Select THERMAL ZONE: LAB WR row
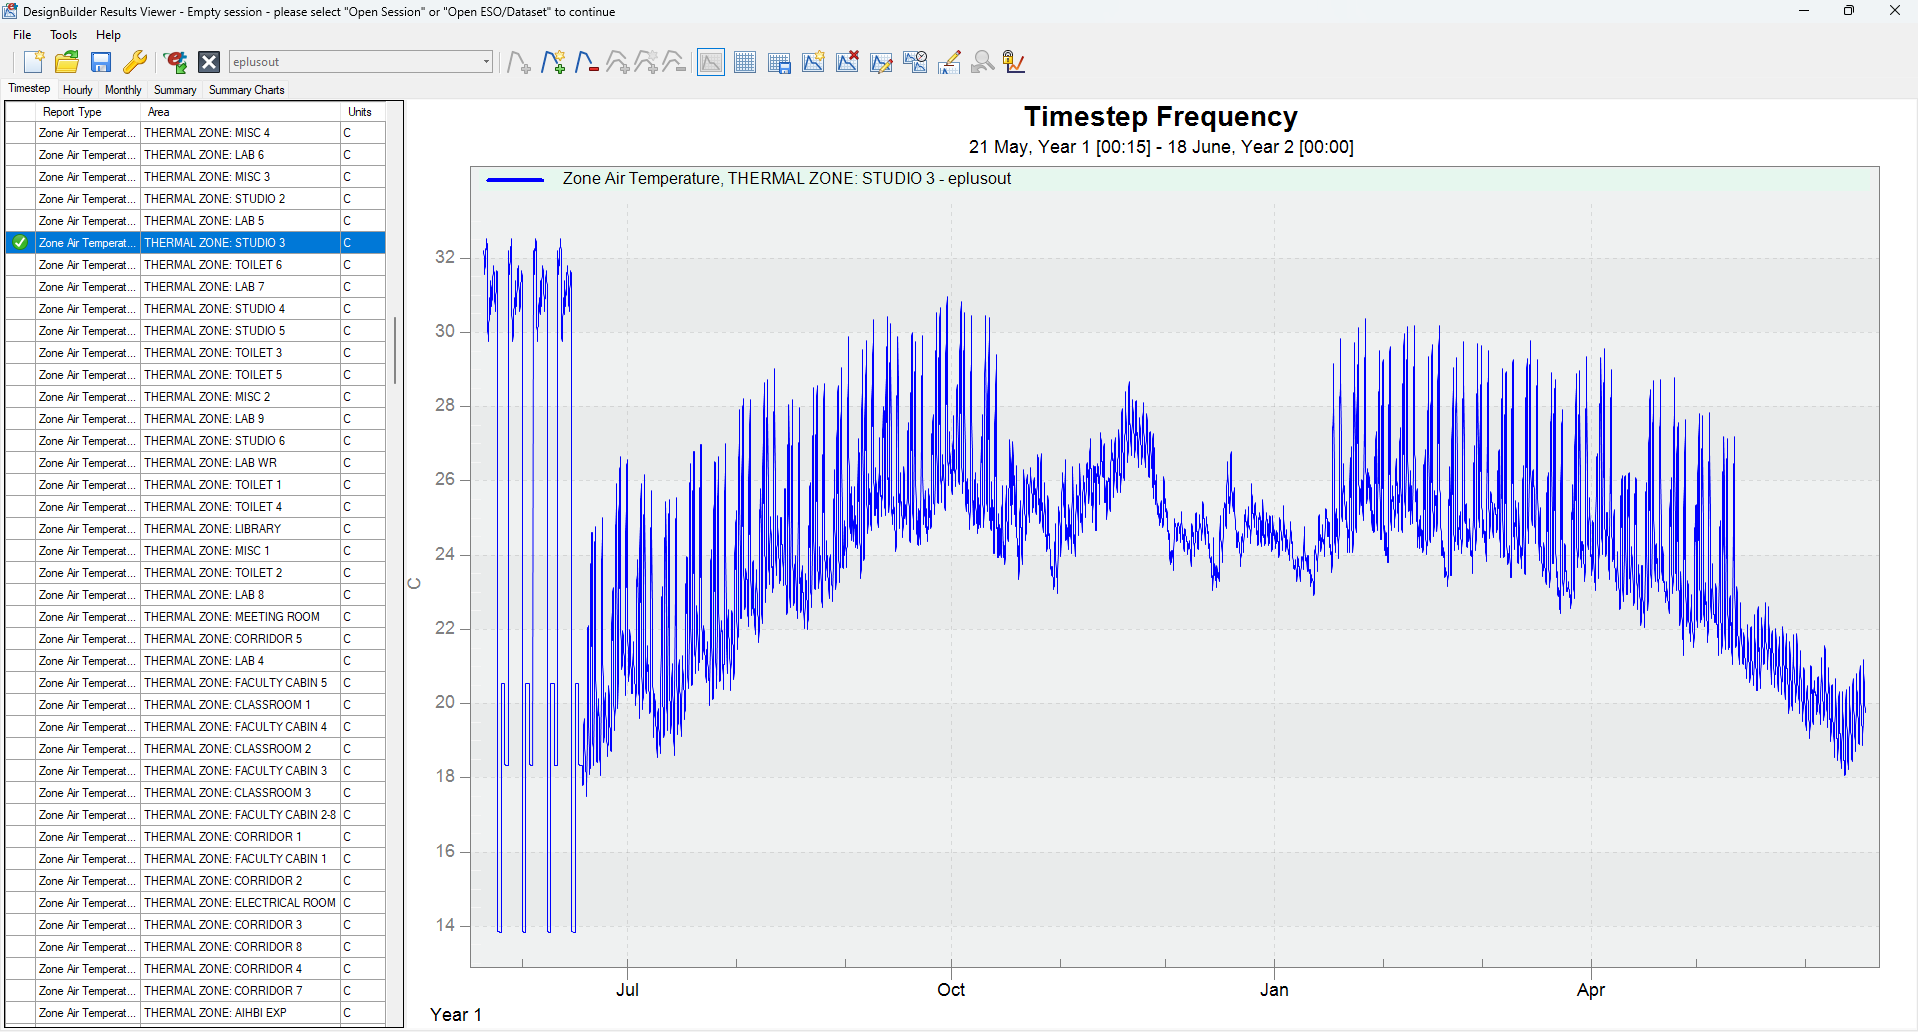Screen dimensions: 1918x1032 (195, 463)
